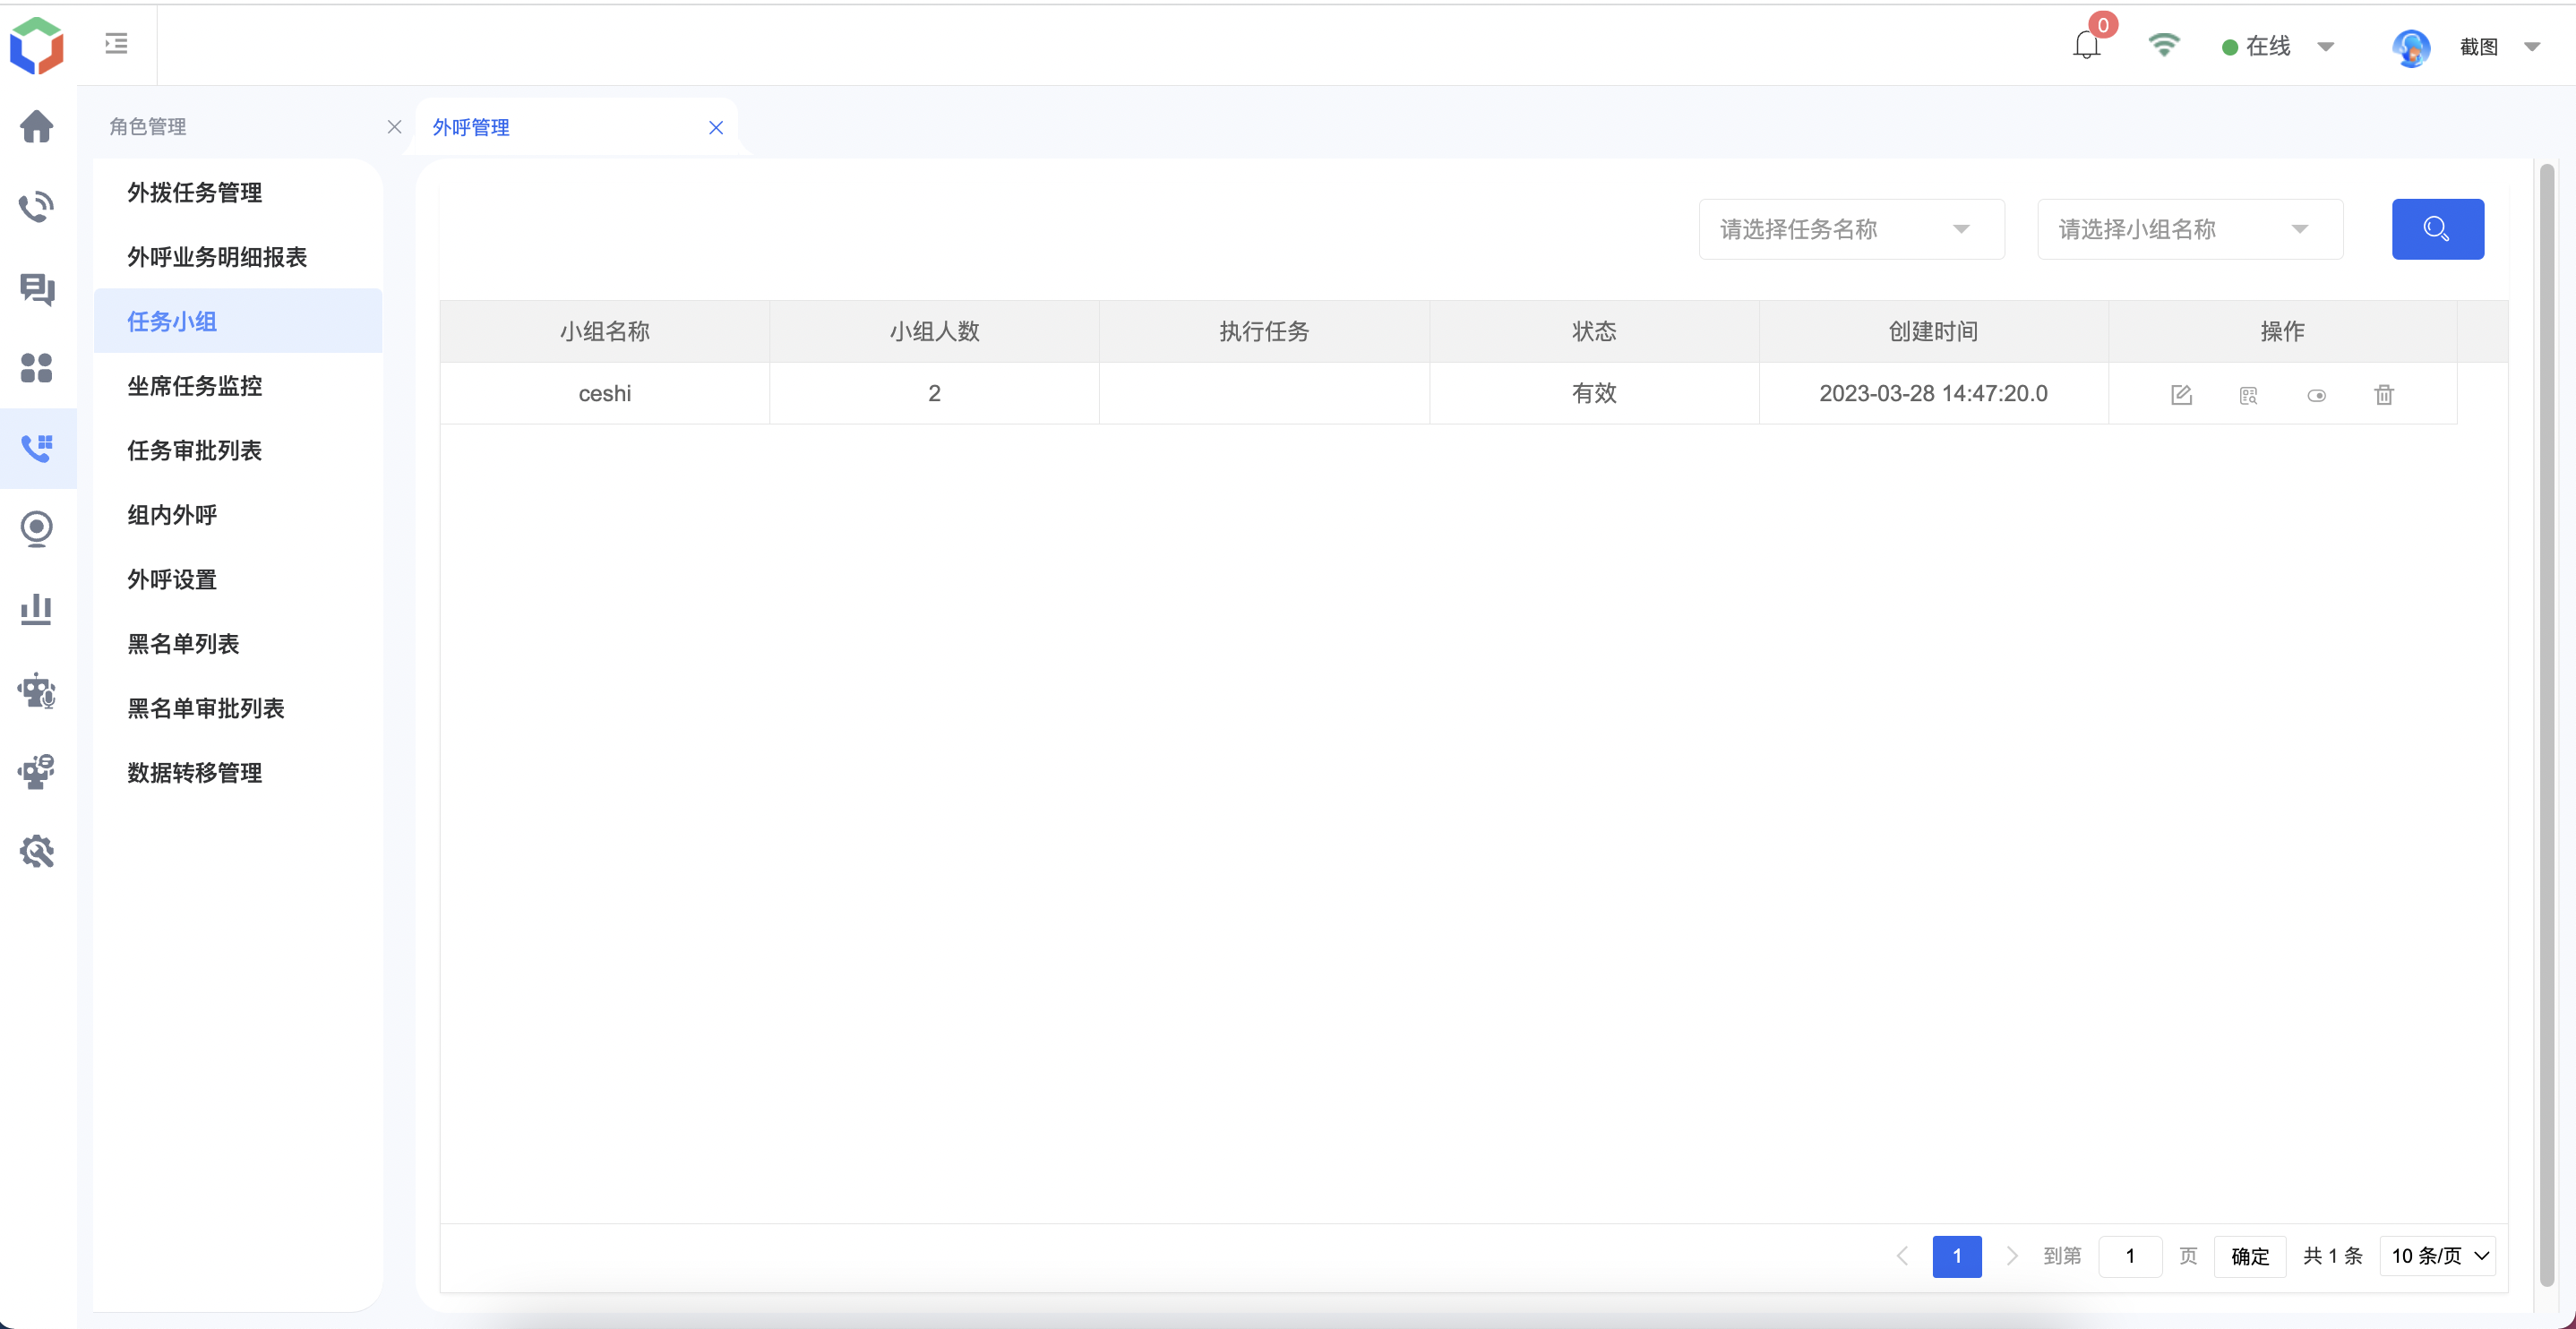2576x1329 pixels.
Task: Click the ceshi group name cell
Action: coord(605,393)
